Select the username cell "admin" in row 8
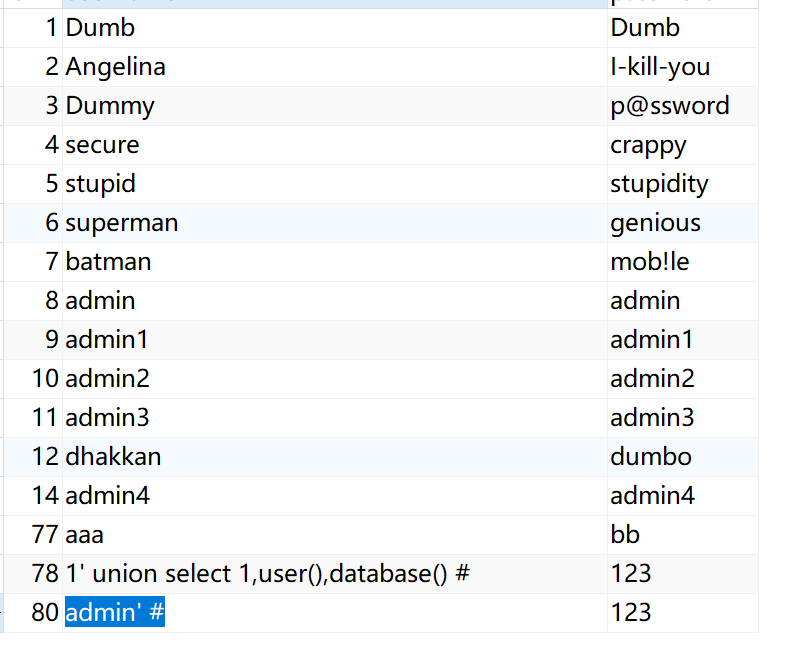 (x=335, y=301)
